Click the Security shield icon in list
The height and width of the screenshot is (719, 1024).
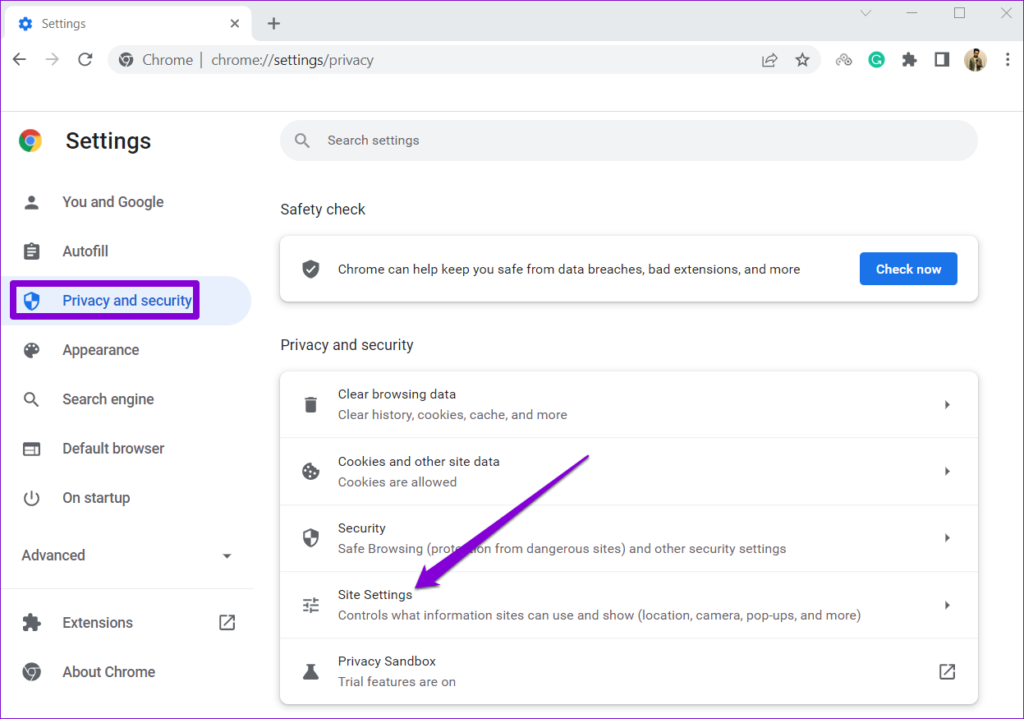(311, 538)
